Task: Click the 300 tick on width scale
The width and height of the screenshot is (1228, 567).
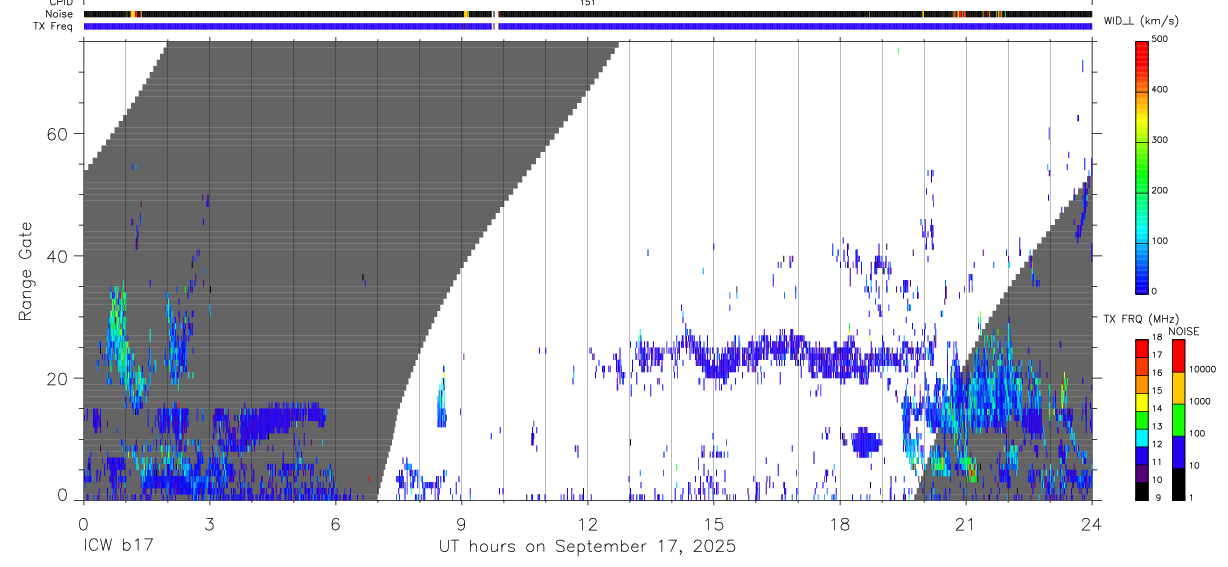Action: (x=1161, y=140)
